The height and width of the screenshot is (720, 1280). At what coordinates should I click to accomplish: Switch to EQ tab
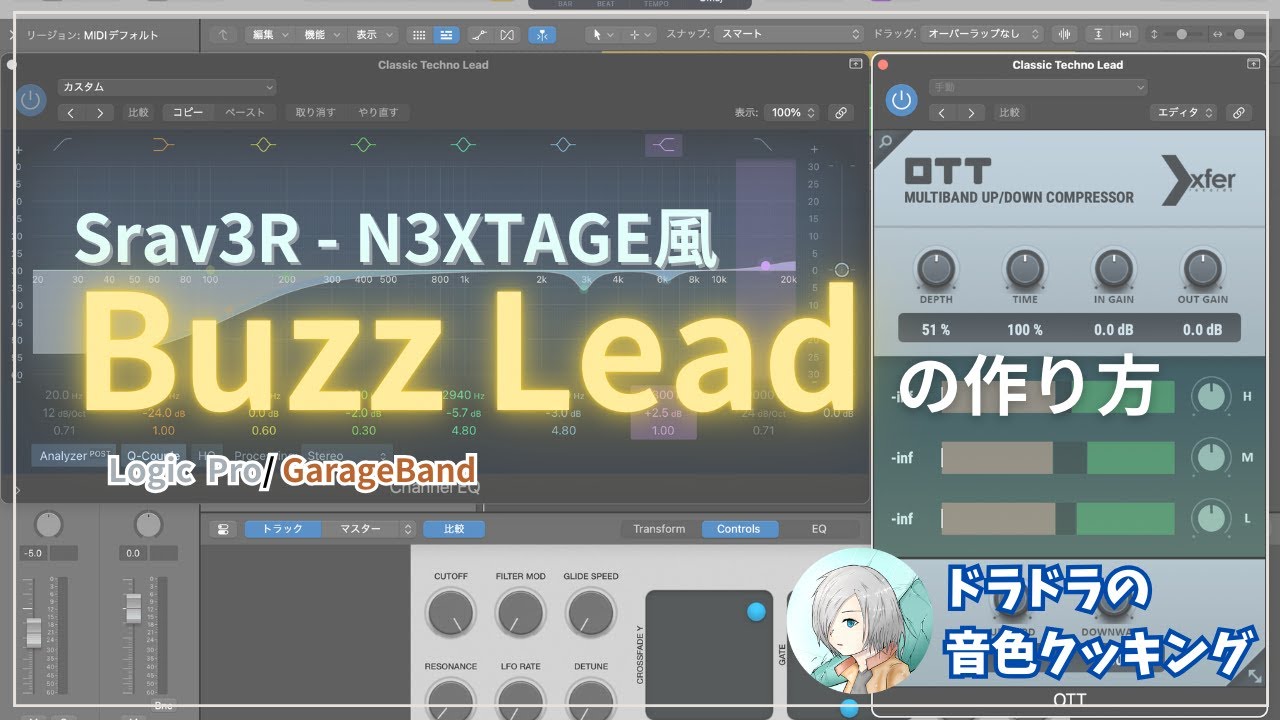(x=818, y=529)
